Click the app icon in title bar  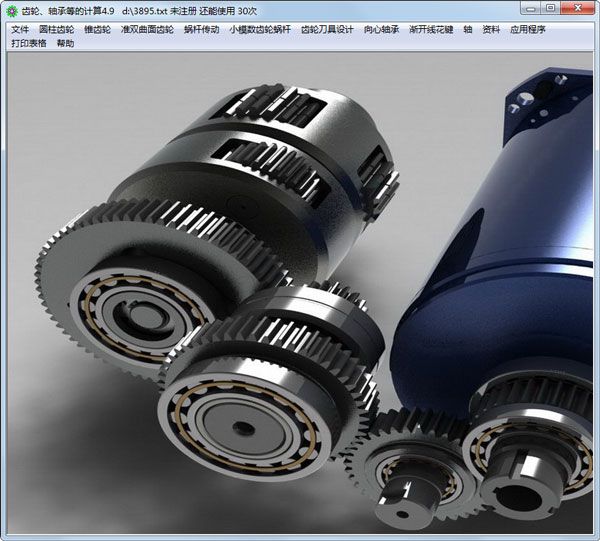[11, 10]
